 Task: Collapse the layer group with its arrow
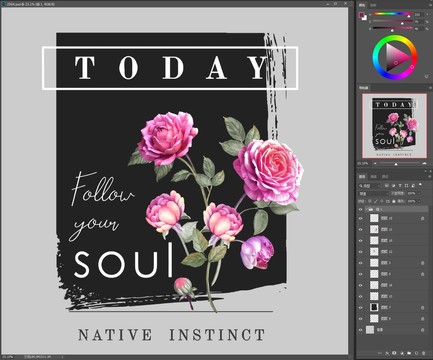(367, 209)
